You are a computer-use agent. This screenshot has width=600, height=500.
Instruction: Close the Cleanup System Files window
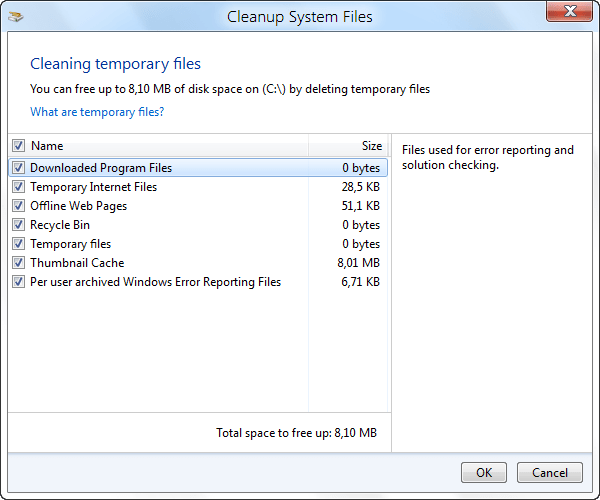[573, 15]
